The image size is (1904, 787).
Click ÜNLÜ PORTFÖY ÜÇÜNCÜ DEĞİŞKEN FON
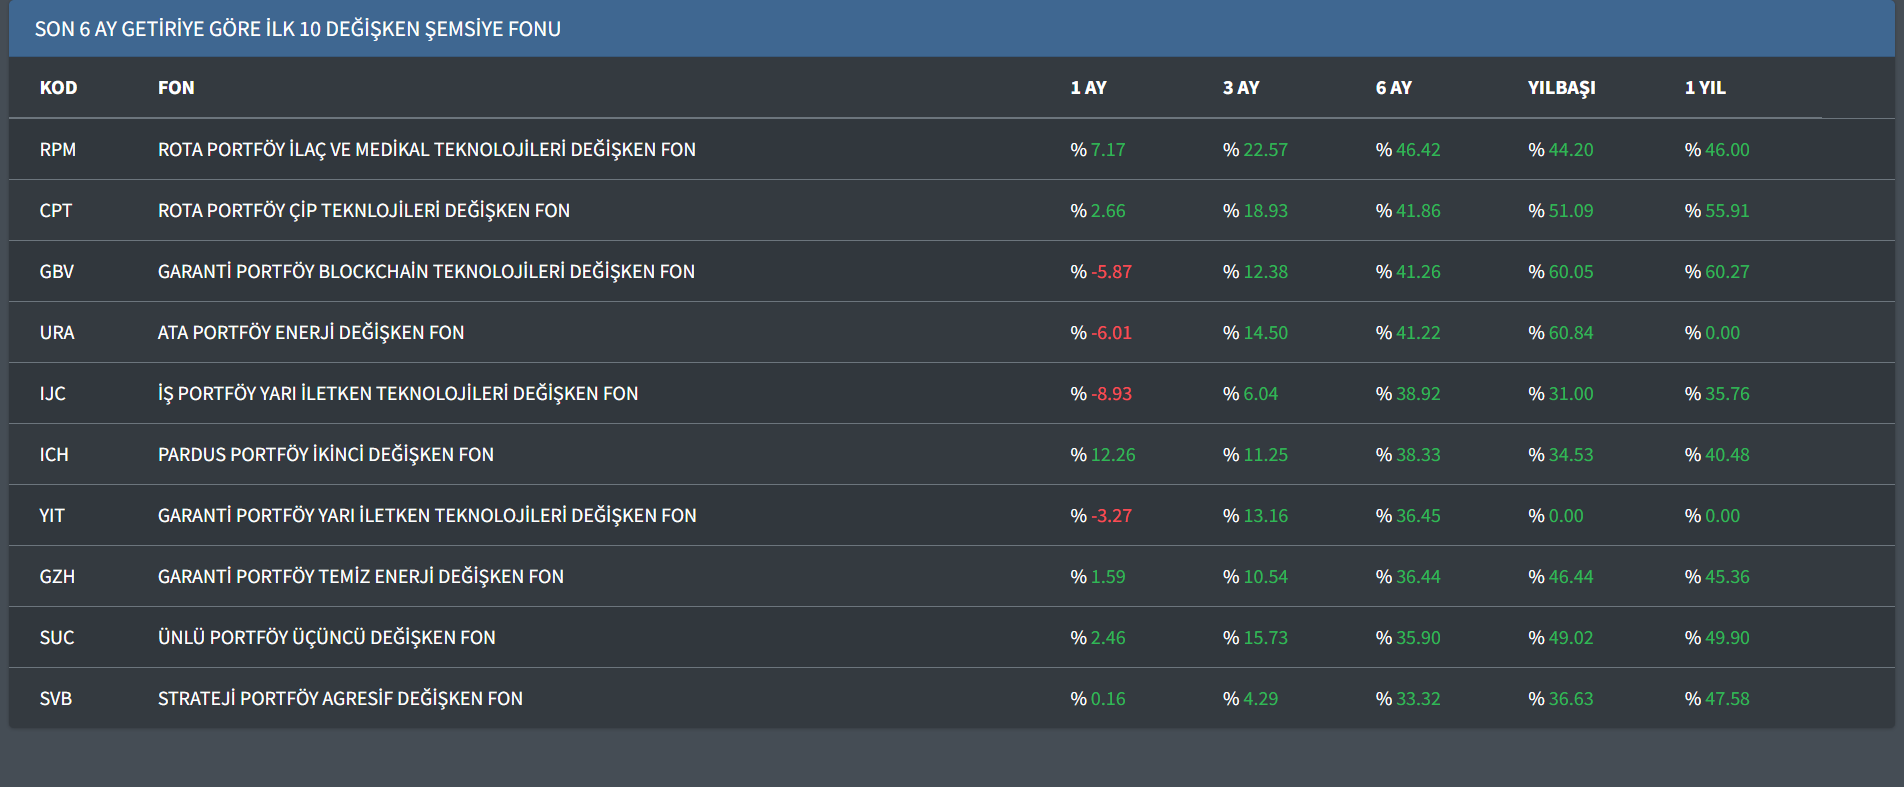[x=326, y=638]
